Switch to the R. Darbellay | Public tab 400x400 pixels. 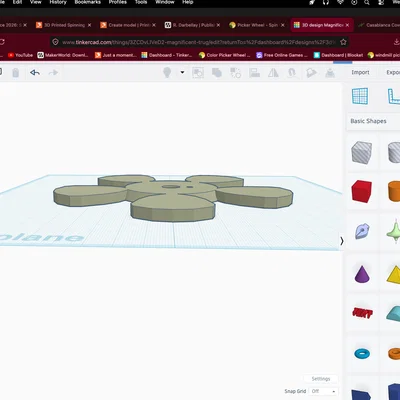192,25
